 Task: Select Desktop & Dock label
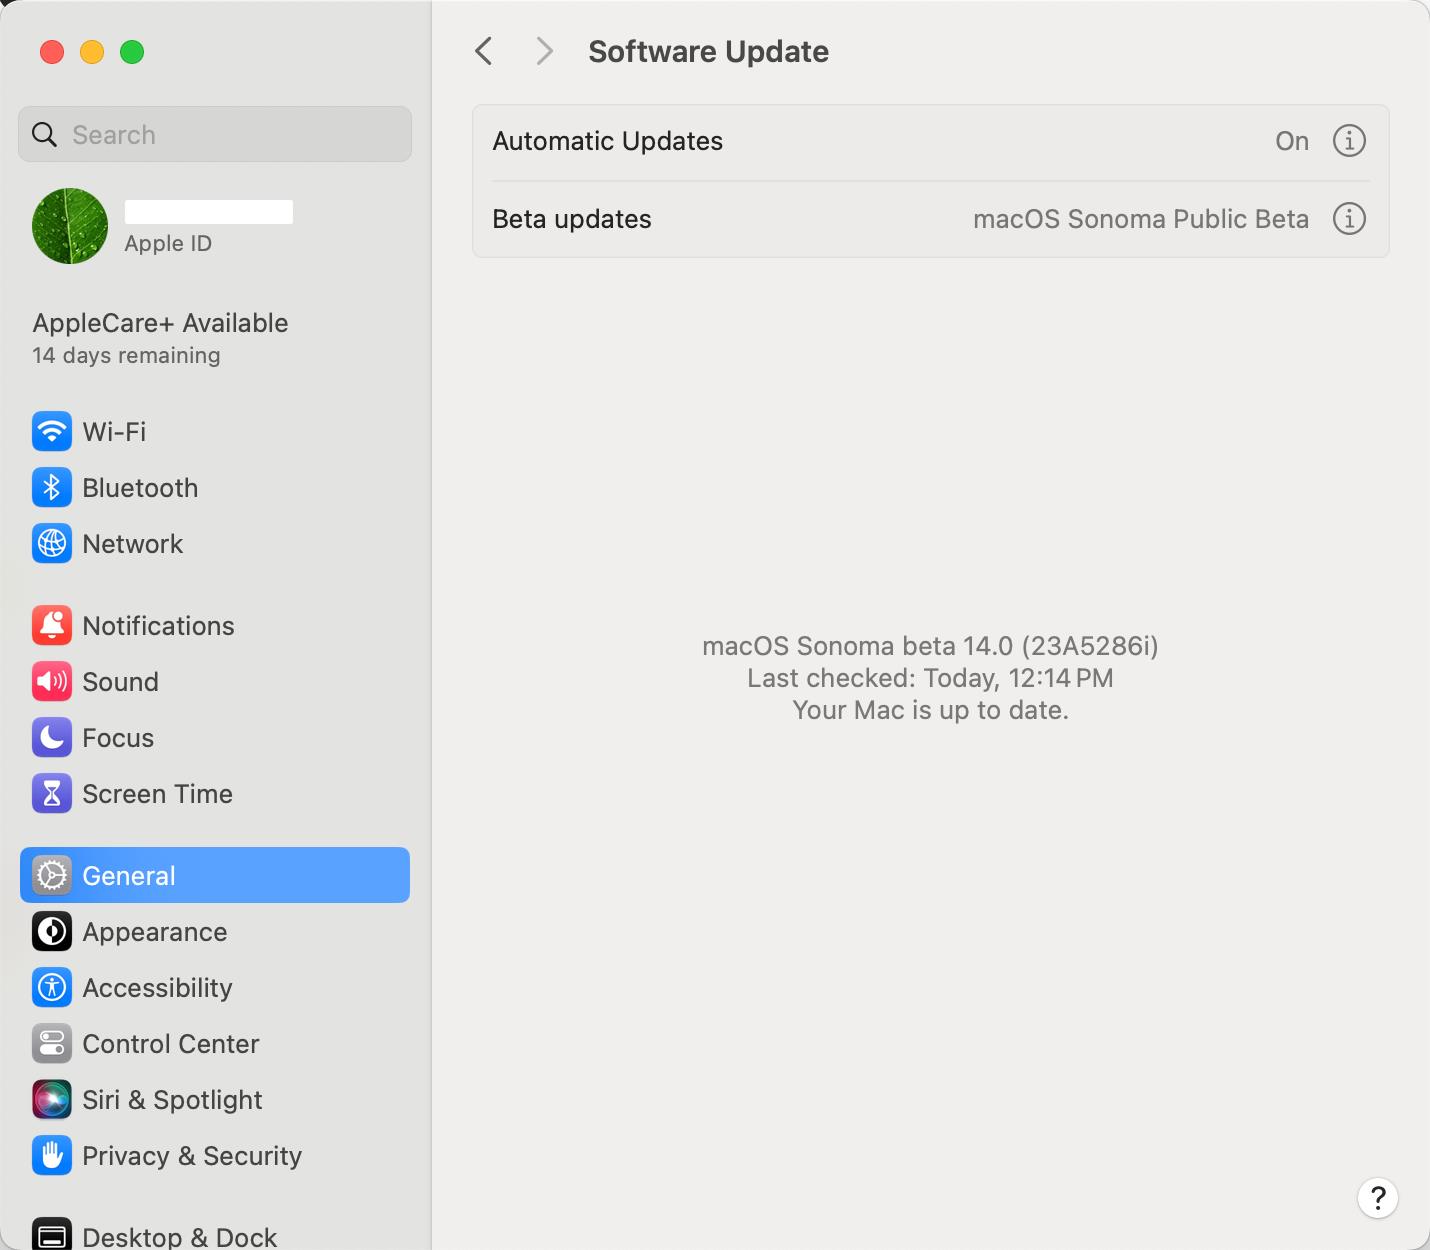coord(179,1237)
